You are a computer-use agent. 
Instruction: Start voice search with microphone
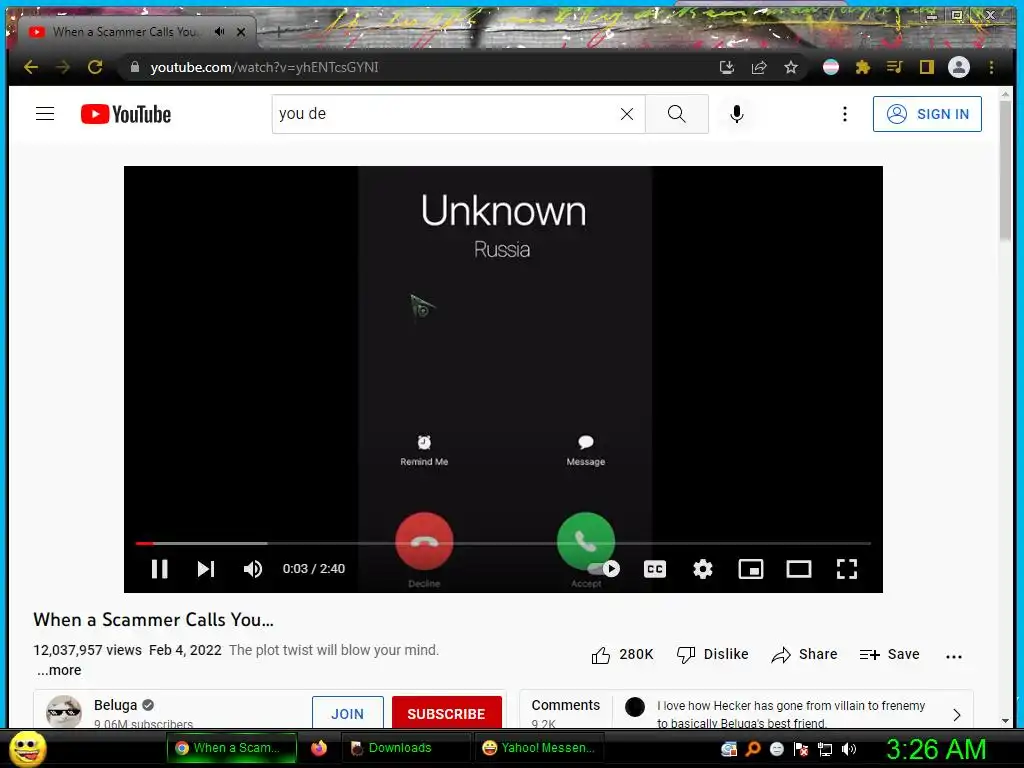pos(737,114)
